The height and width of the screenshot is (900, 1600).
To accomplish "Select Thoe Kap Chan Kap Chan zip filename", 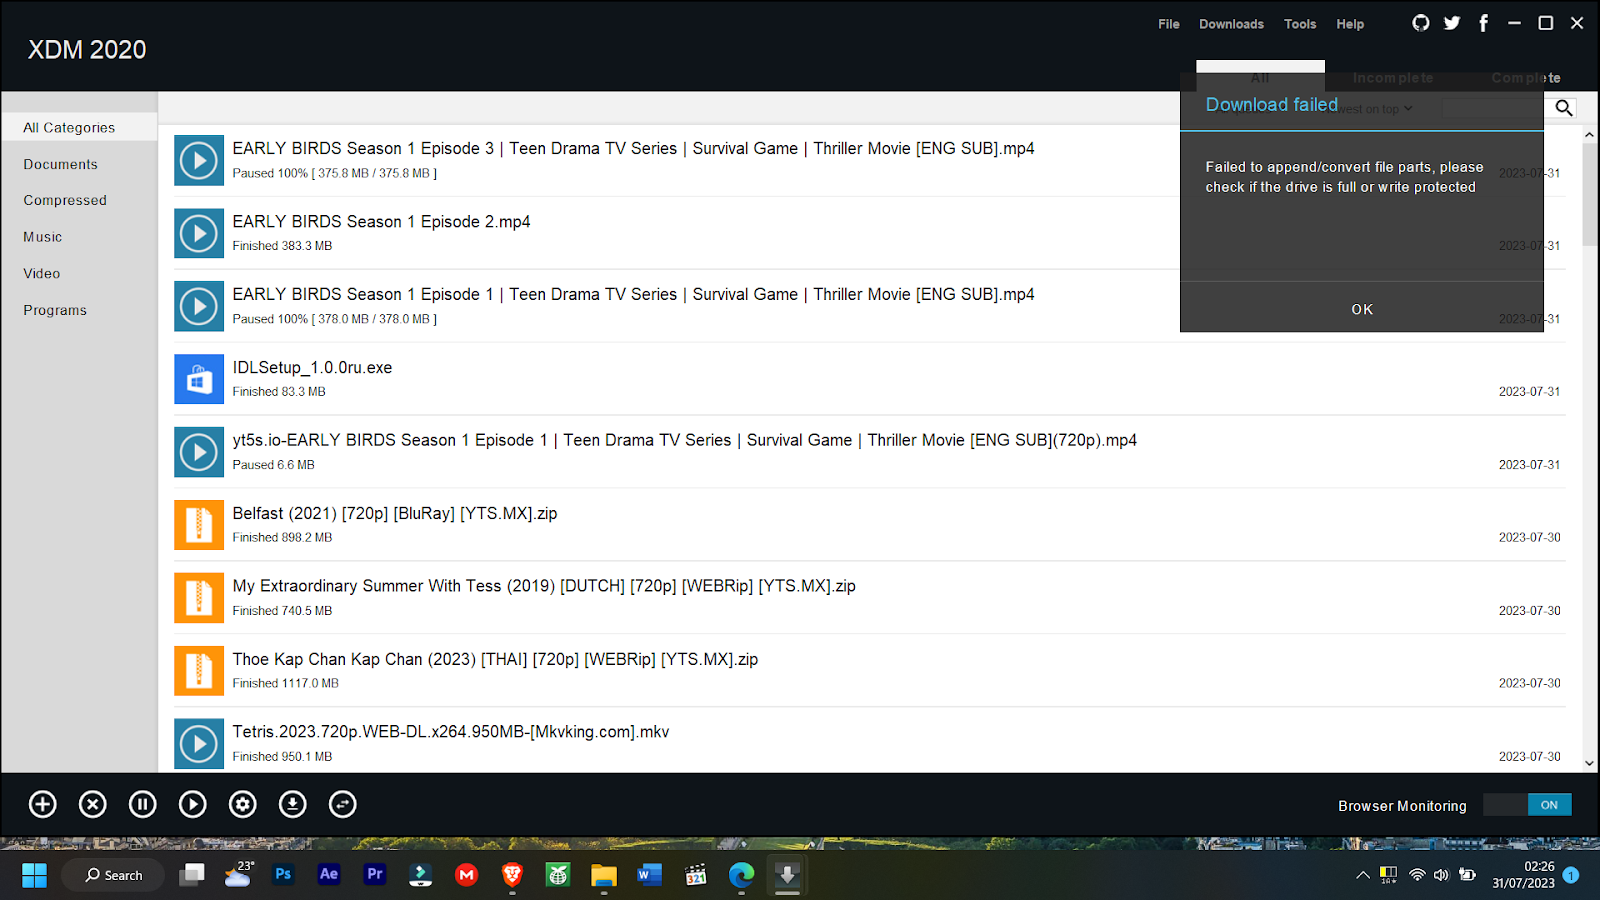I will [495, 659].
